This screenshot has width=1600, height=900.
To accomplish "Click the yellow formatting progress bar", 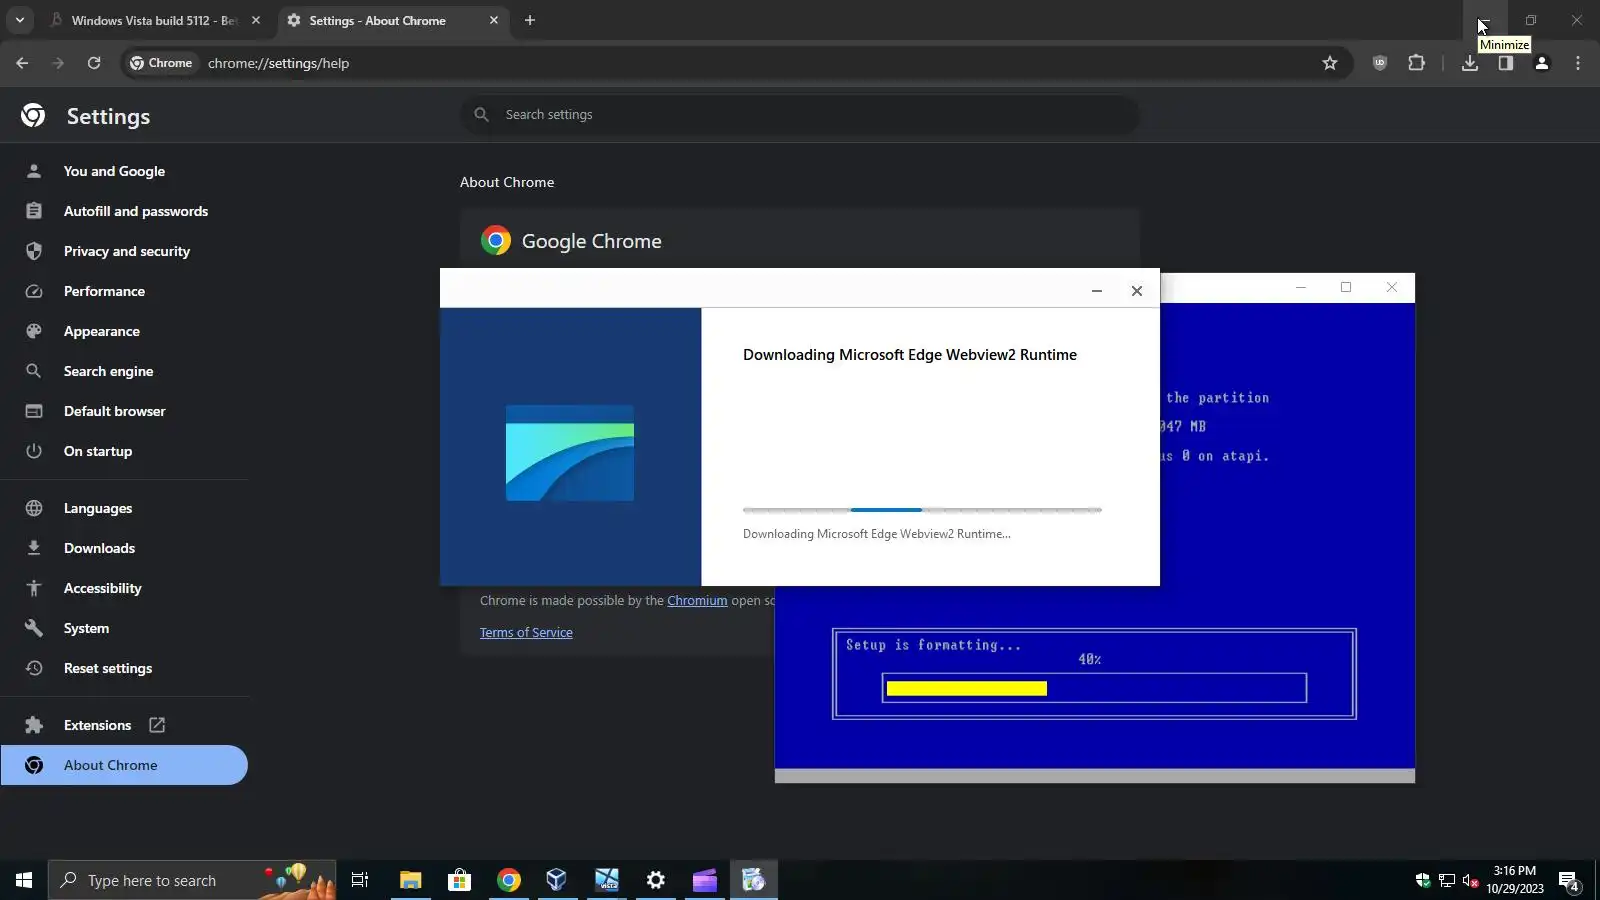I will (x=1094, y=688).
